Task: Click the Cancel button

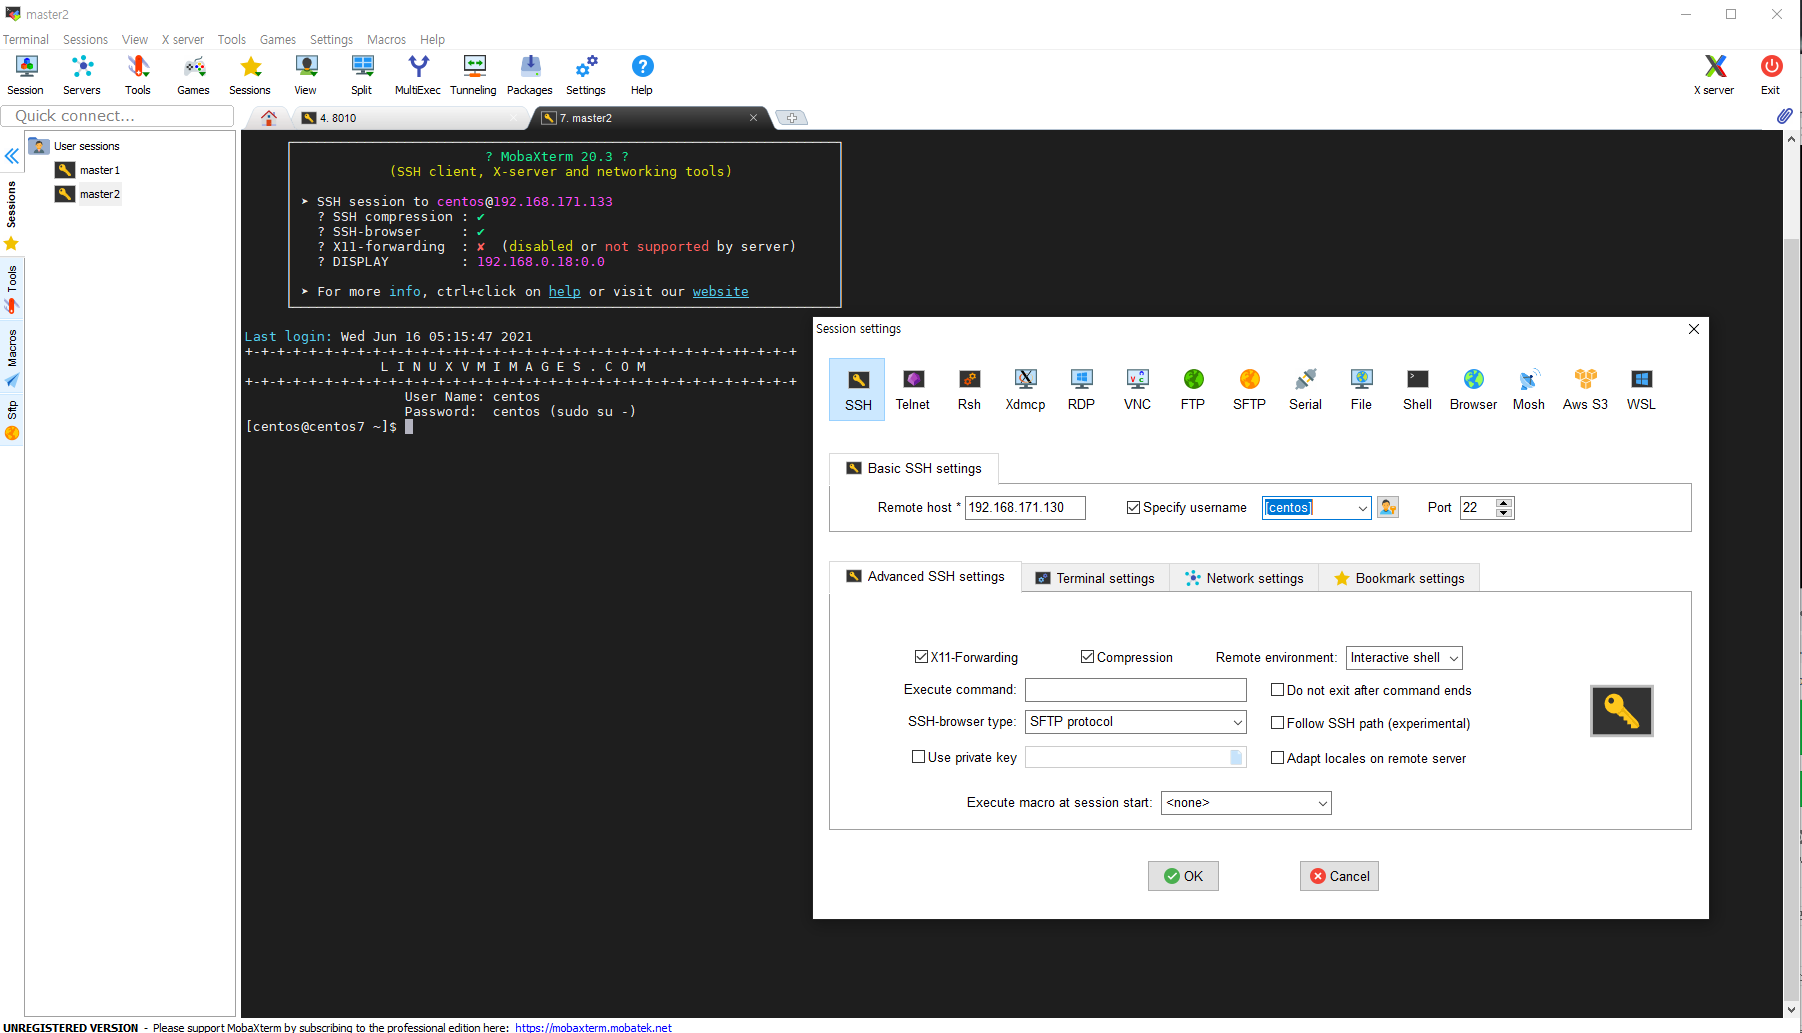Action: point(1339,876)
